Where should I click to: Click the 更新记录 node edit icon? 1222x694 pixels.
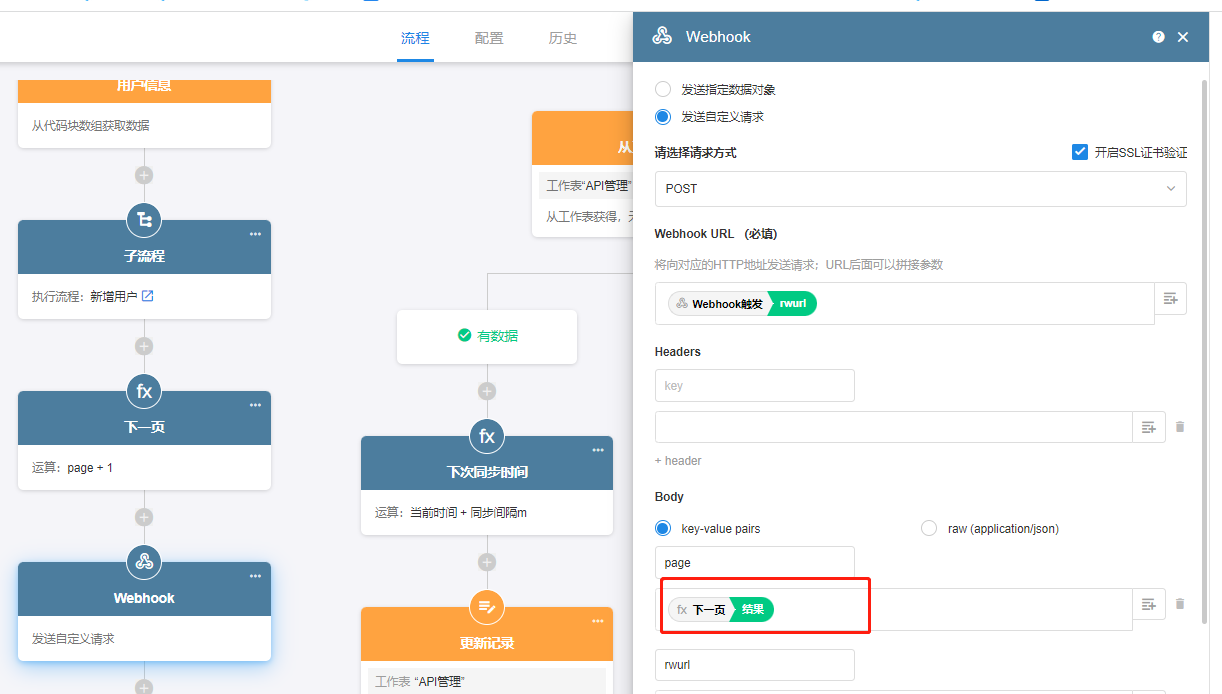487,607
